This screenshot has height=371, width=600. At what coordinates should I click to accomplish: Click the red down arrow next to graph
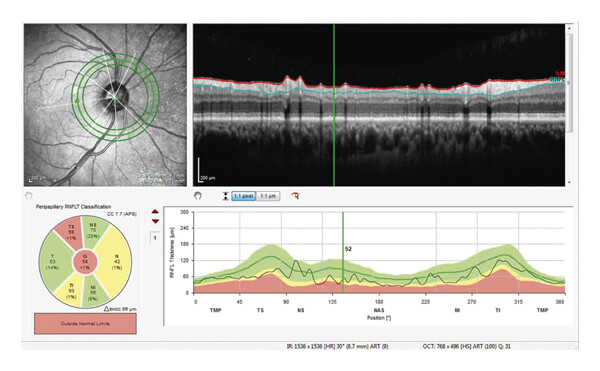click(155, 221)
